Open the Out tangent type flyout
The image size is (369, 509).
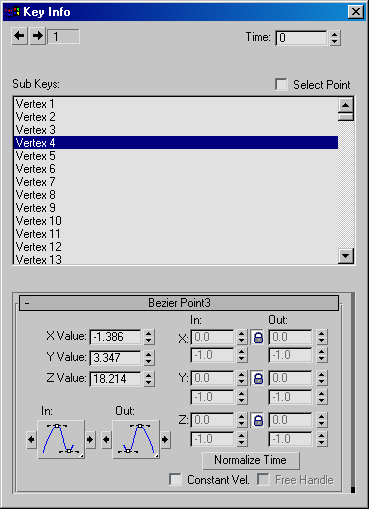(136, 439)
